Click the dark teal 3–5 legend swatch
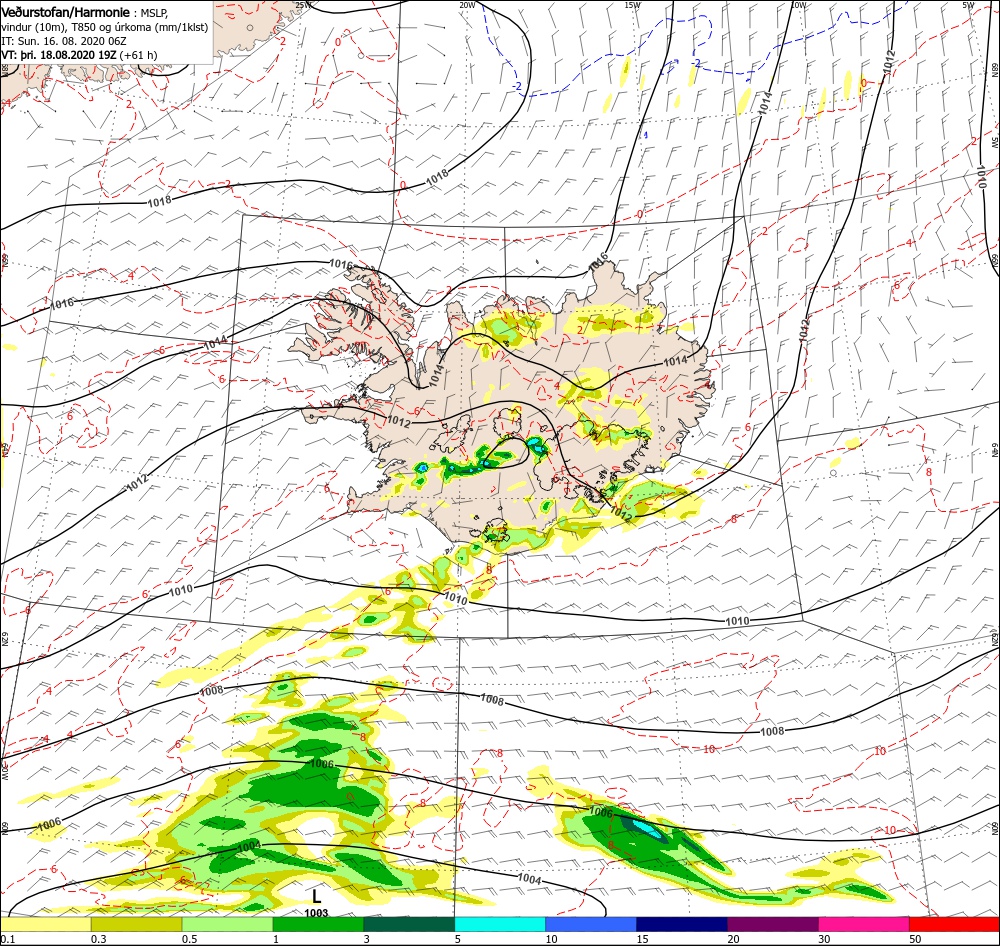This screenshot has width=1000, height=946. click(x=409, y=925)
